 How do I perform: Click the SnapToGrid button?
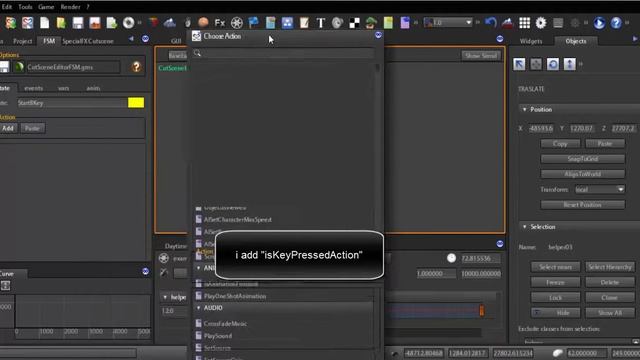pyautogui.click(x=582, y=159)
